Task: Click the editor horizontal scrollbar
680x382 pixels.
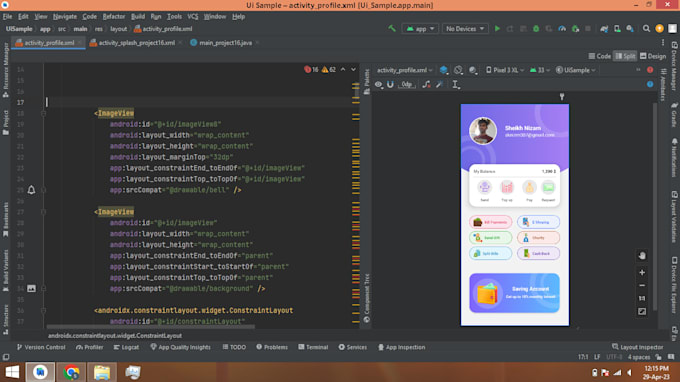Action: (x=150, y=327)
